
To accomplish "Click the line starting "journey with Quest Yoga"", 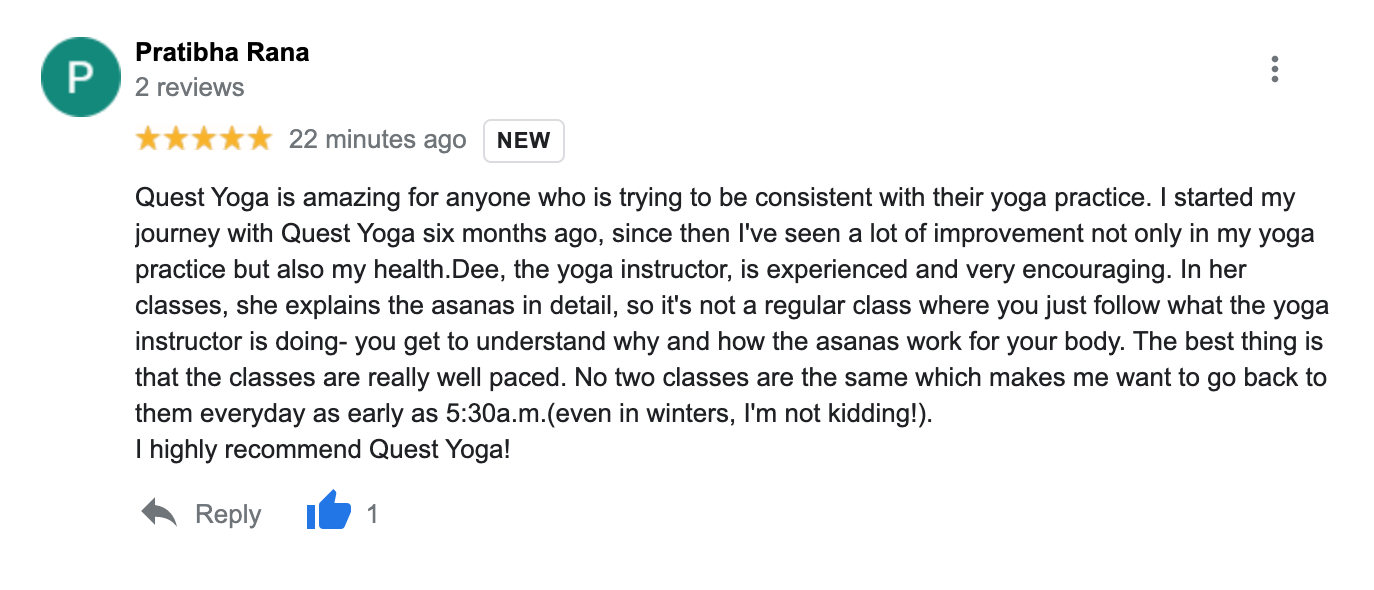I will tap(724, 234).
